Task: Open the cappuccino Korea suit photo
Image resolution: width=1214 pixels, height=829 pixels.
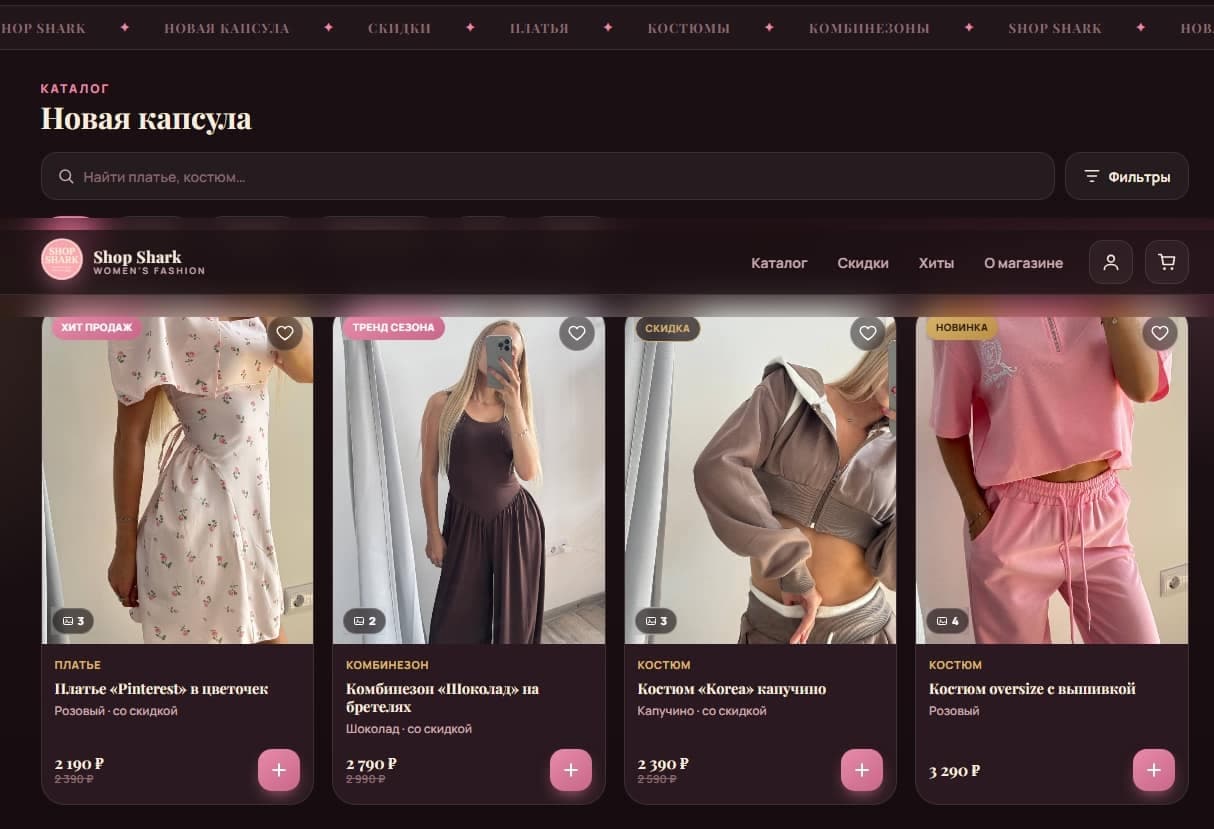Action: [760, 480]
